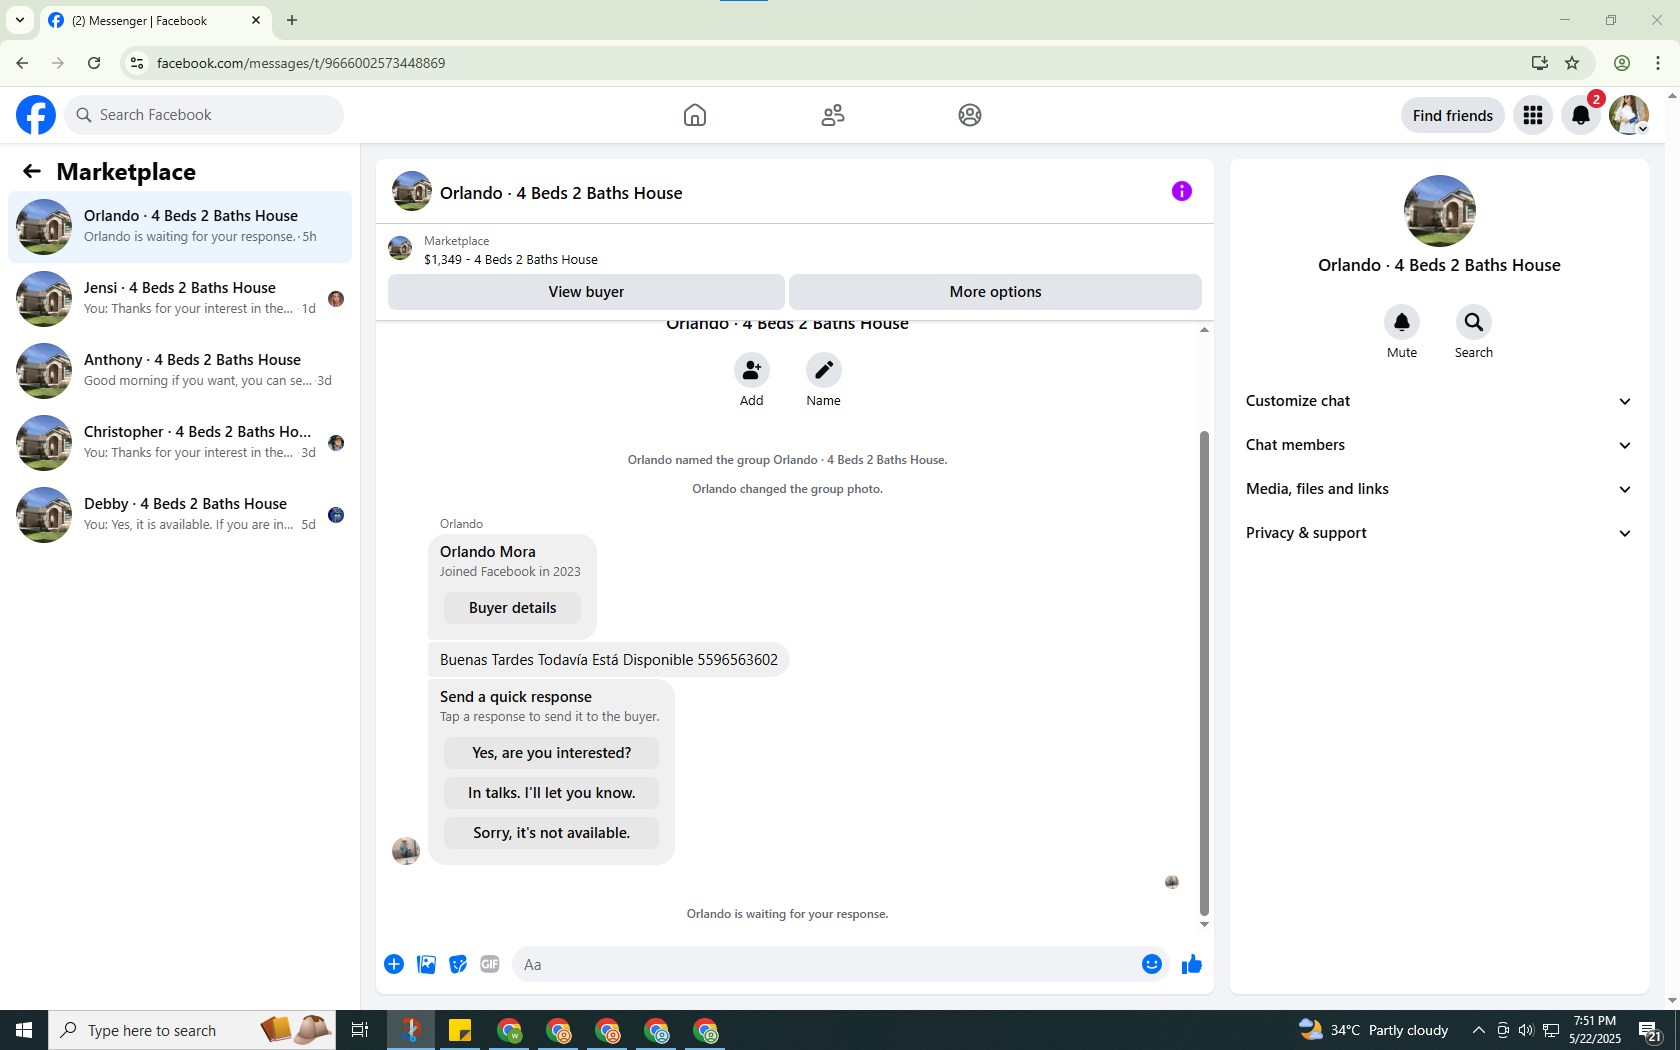Screen dimensions: 1680x1050
Task: Open the browser tab search dropdown
Action: (20, 20)
